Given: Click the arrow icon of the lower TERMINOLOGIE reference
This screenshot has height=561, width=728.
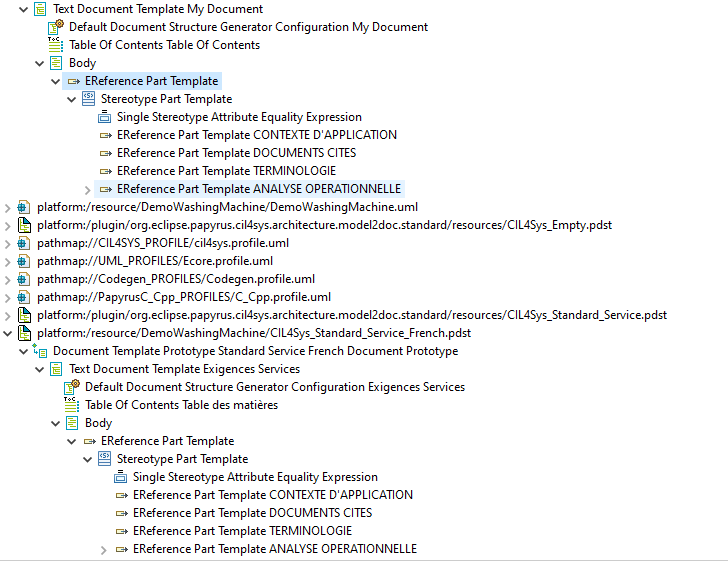Looking at the screenshot, I should (x=122, y=531).
